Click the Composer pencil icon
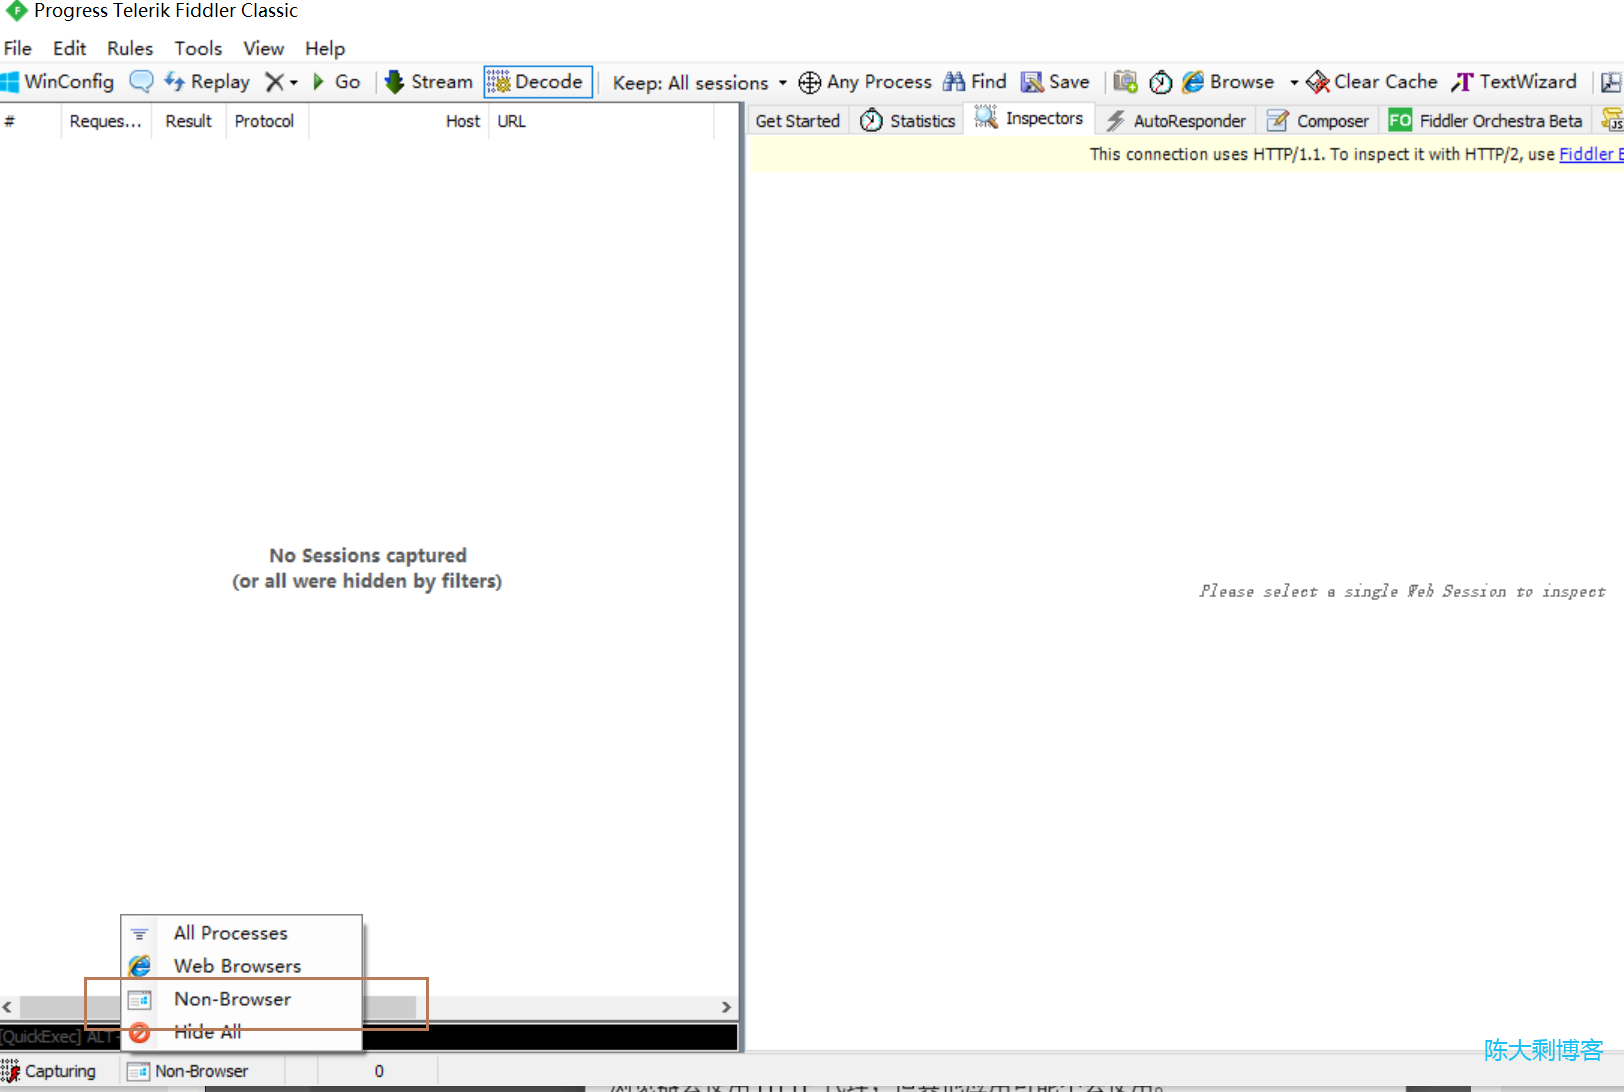Image resolution: width=1624 pixels, height=1092 pixels. point(1277,121)
